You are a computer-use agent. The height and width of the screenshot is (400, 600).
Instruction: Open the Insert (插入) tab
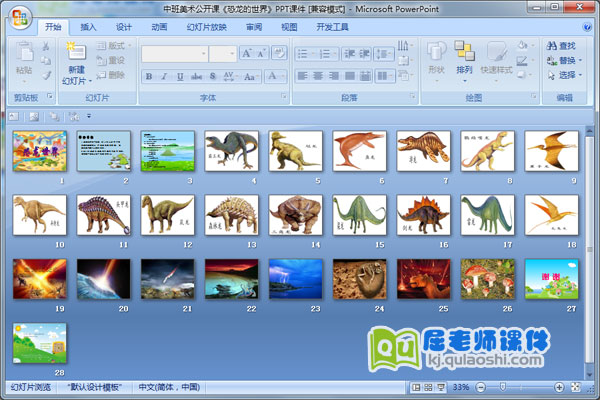88,28
